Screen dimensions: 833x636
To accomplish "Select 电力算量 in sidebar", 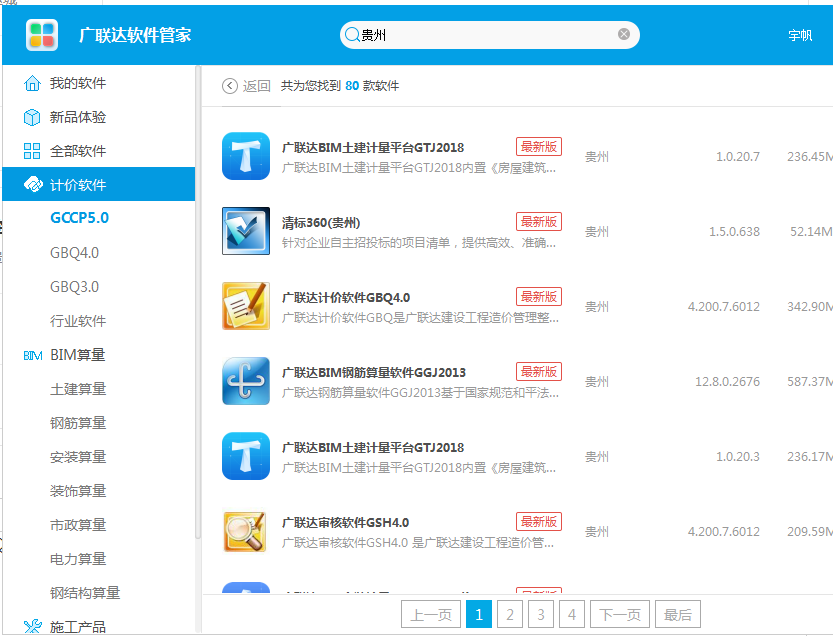I will click(78, 559).
